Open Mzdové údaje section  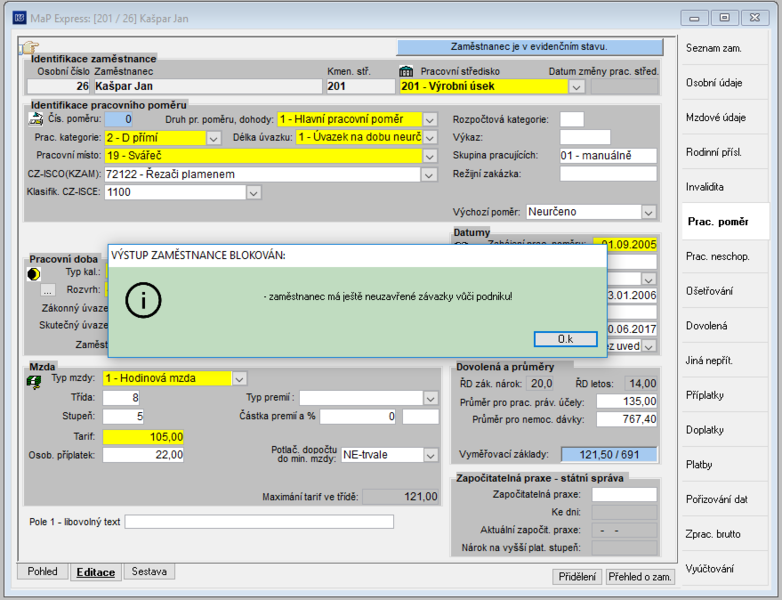coord(724,118)
